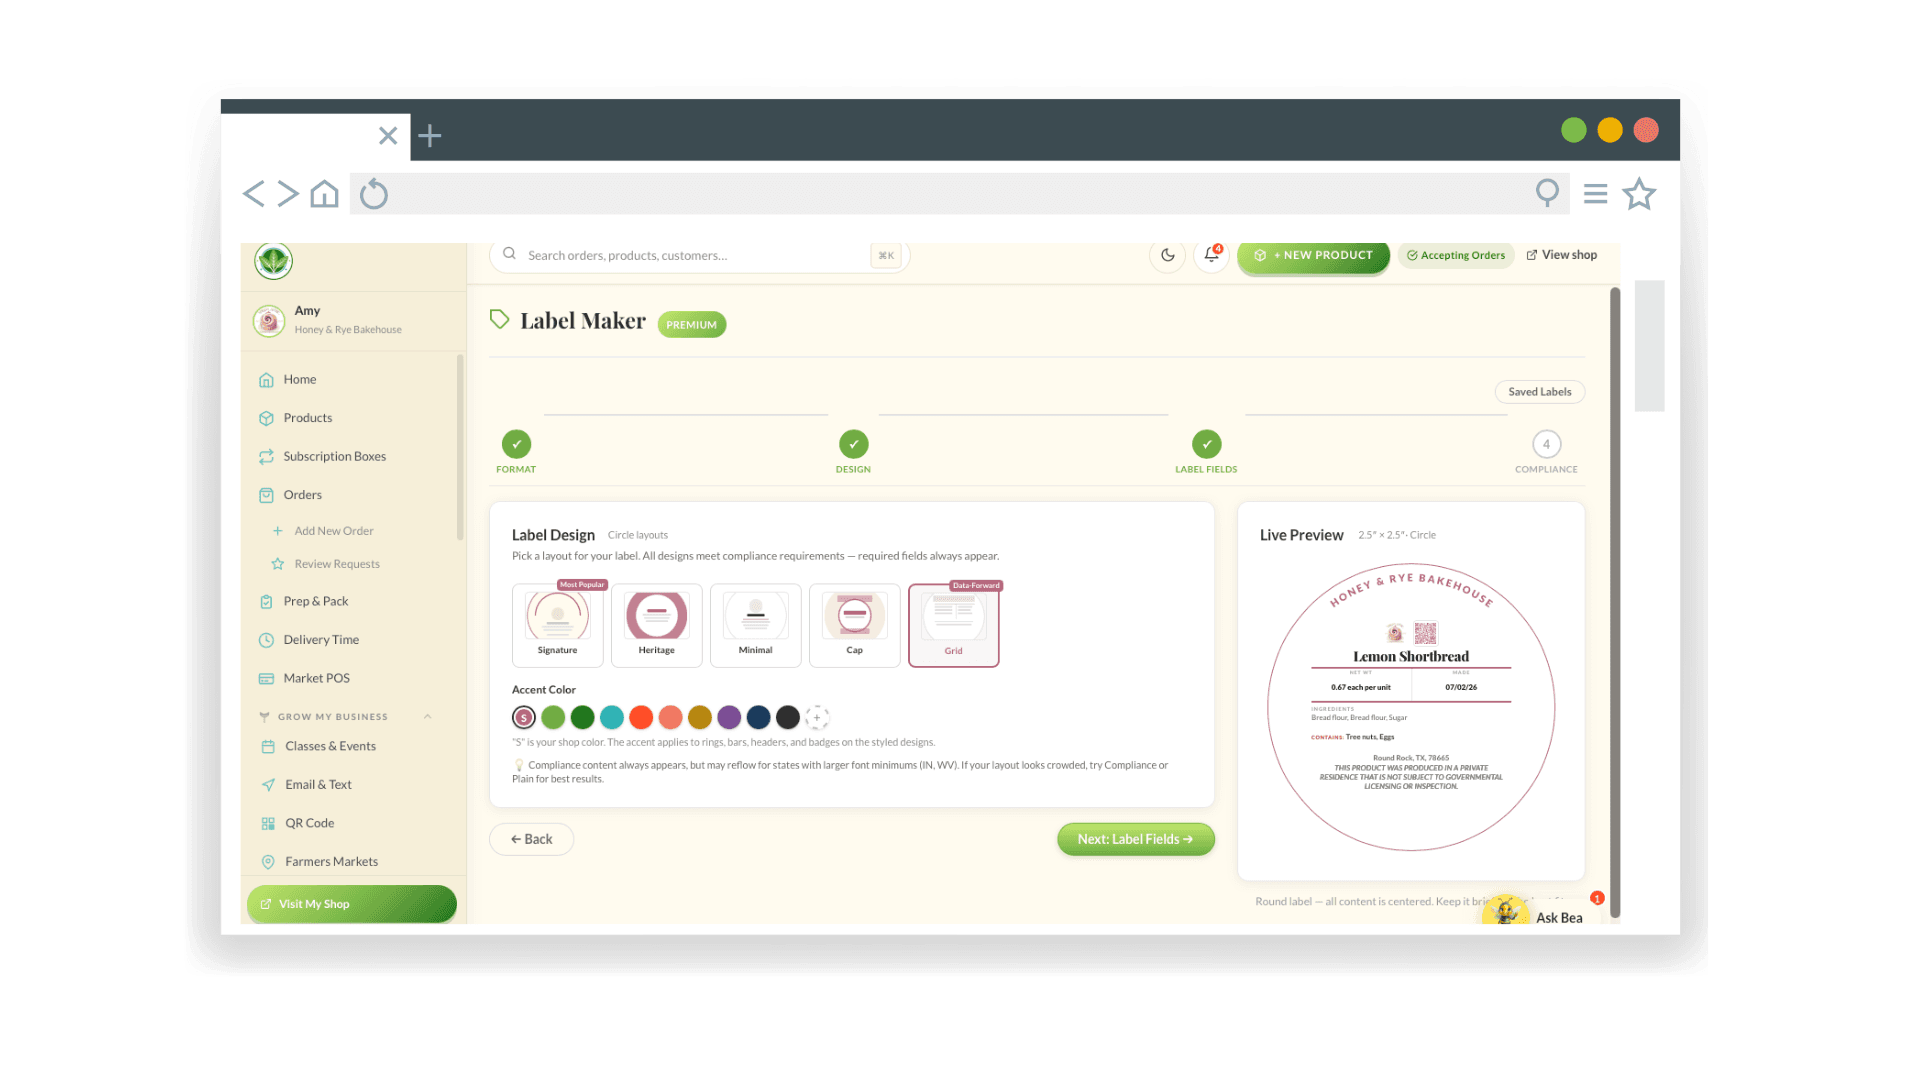
Task: Click the magnifier icon in the address bar
Action: click(1547, 193)
